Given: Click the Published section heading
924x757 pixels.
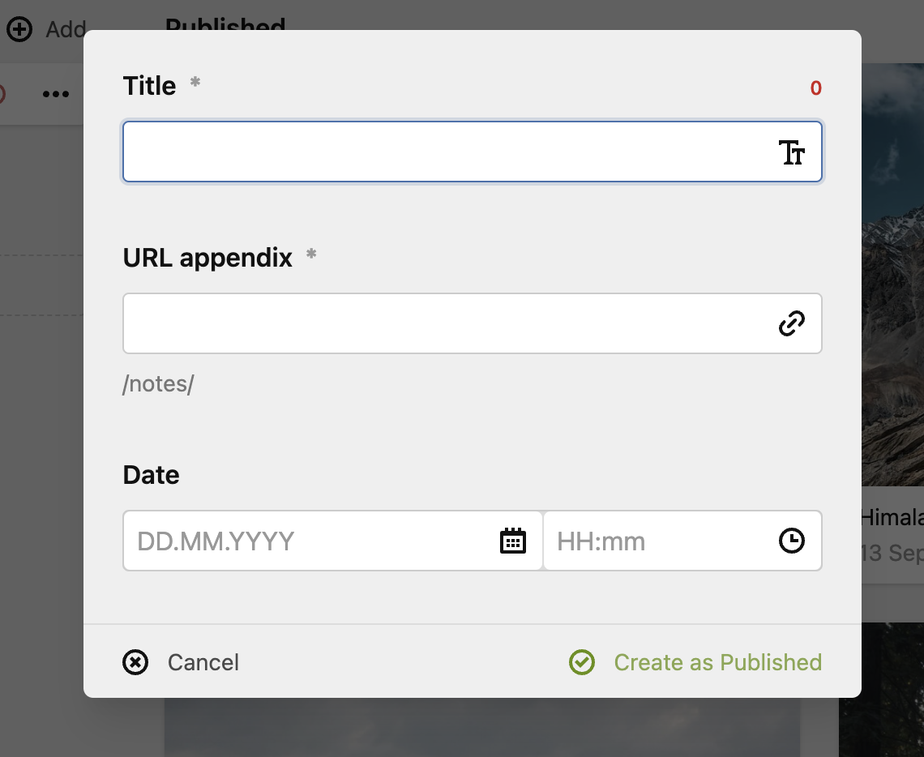Looking at the screenshot, I should click(225, 22).
